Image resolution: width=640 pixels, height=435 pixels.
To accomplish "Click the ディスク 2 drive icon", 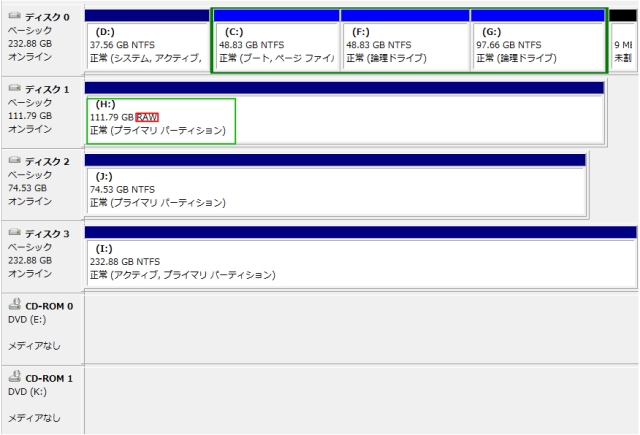I will pos(14,160).
